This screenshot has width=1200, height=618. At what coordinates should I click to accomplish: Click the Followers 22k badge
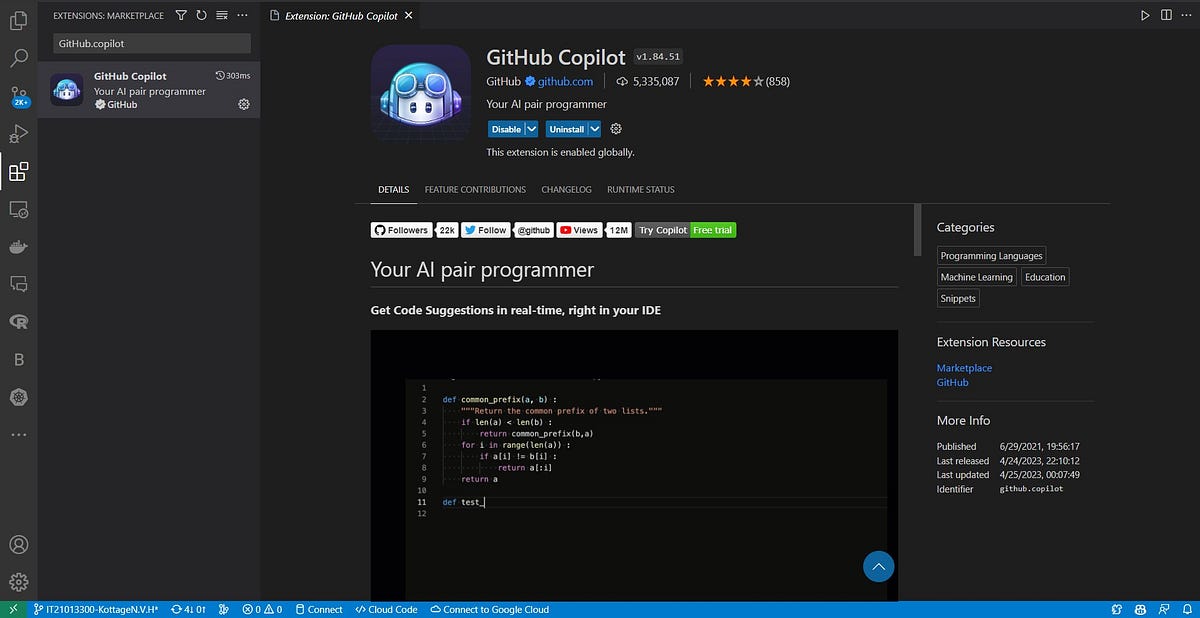[x=415, y=230]
